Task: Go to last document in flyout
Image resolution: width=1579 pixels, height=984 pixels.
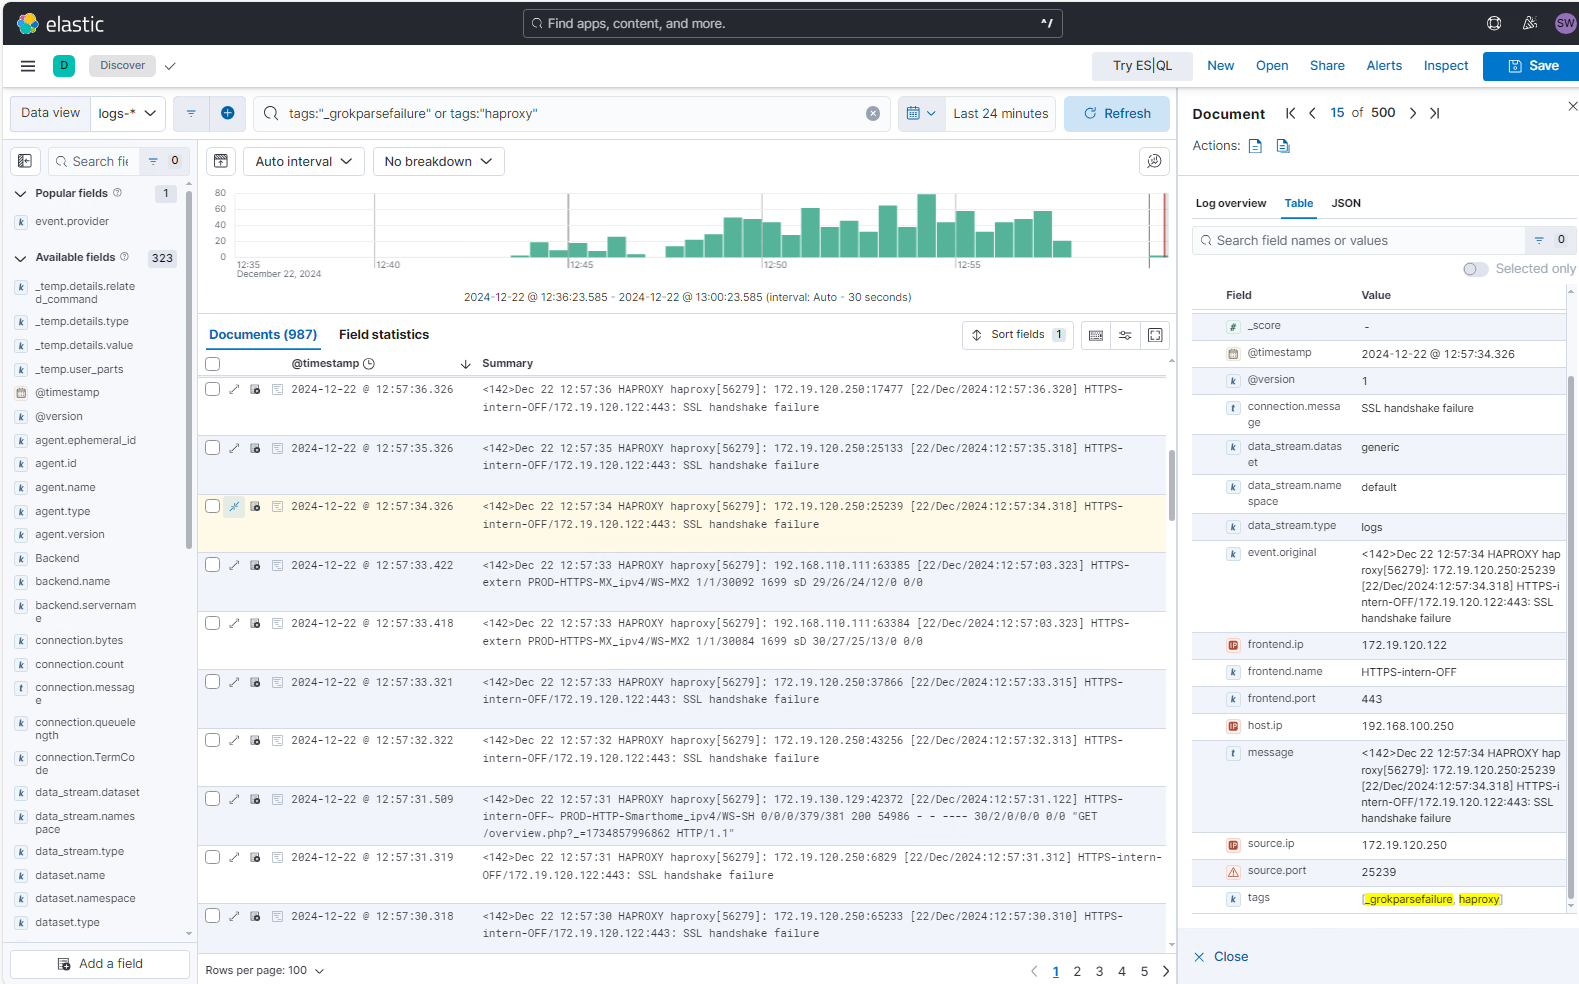Action: pos(1435,113)
